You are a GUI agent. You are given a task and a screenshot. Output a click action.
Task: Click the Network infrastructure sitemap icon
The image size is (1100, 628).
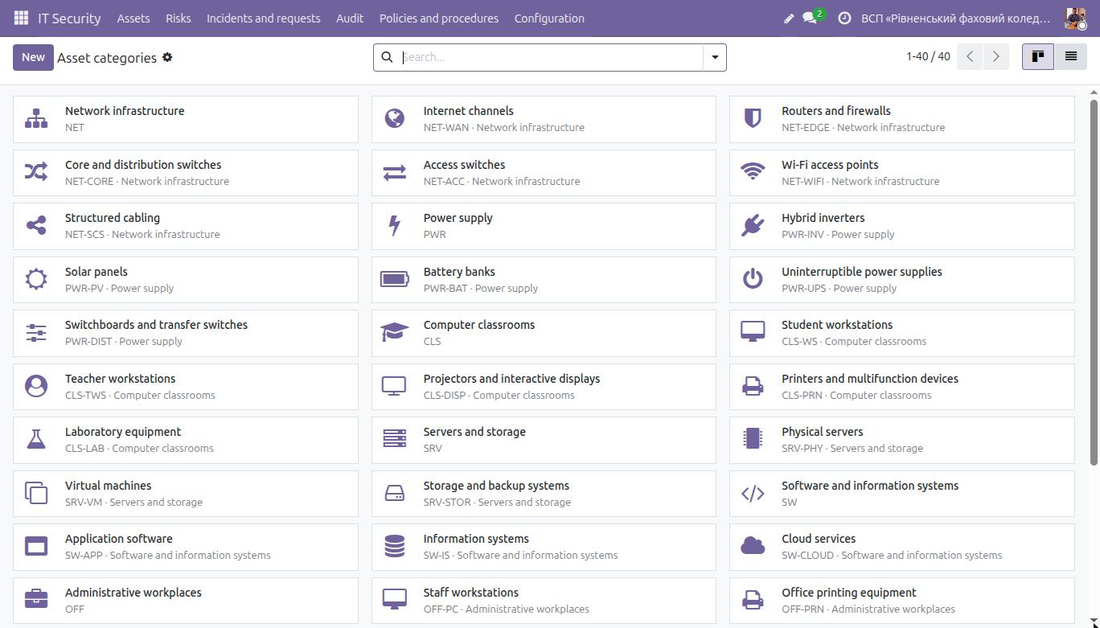tap(36, 119)
